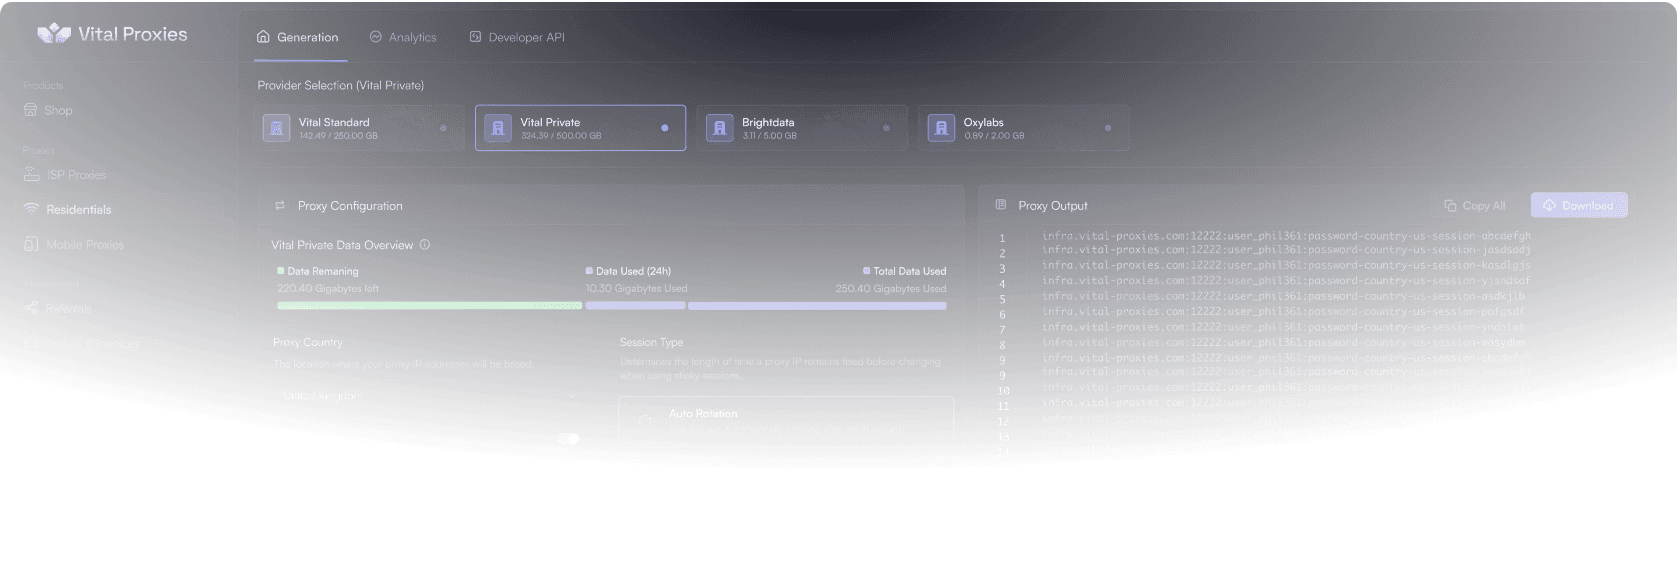
Task: Open the Developer API tab
Action: [517, 37]
